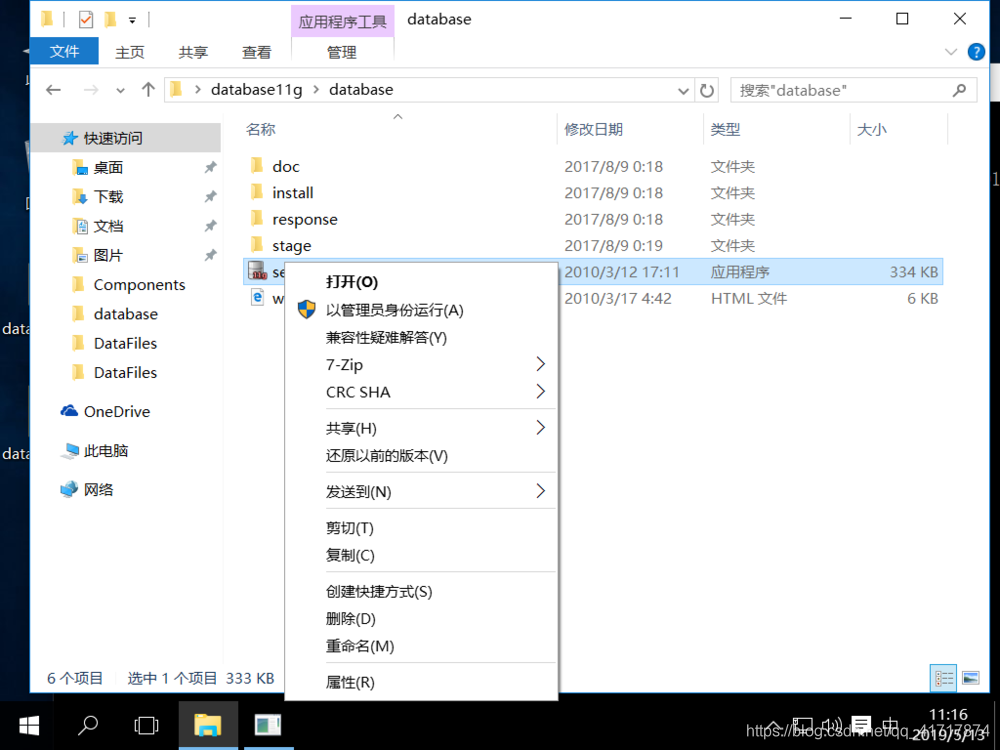Viewport: 1000px width, 750px height.
Task: Select the install folder
Action: [293, 193]
